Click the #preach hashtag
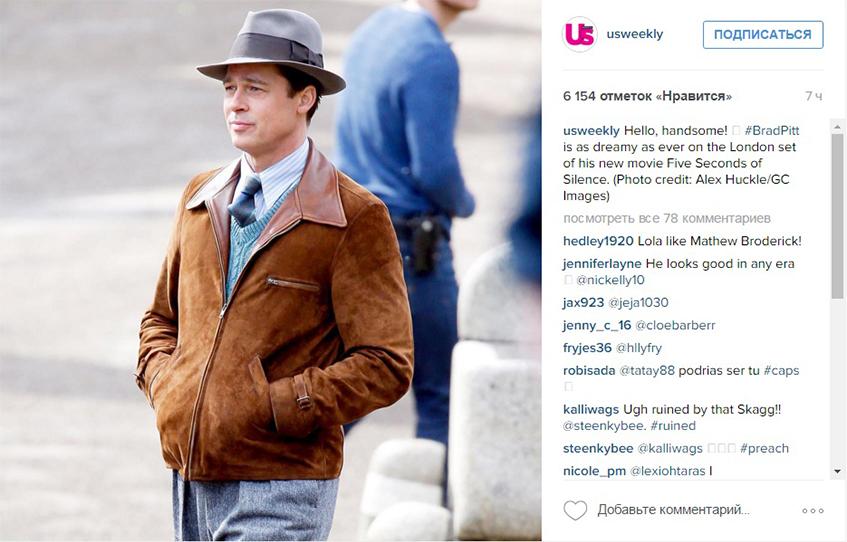 tap(764, 449)
